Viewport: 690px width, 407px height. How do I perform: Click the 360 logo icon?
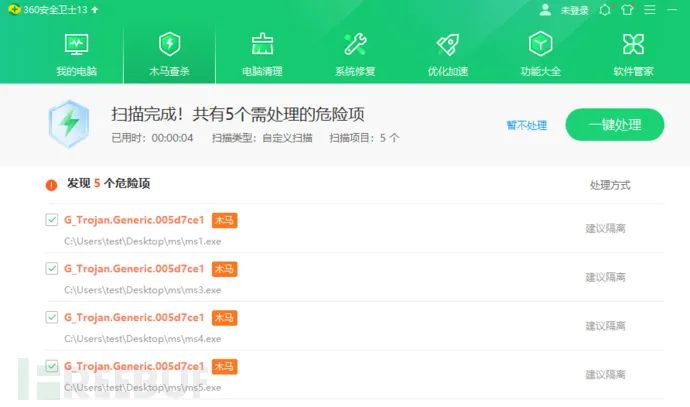14,9
